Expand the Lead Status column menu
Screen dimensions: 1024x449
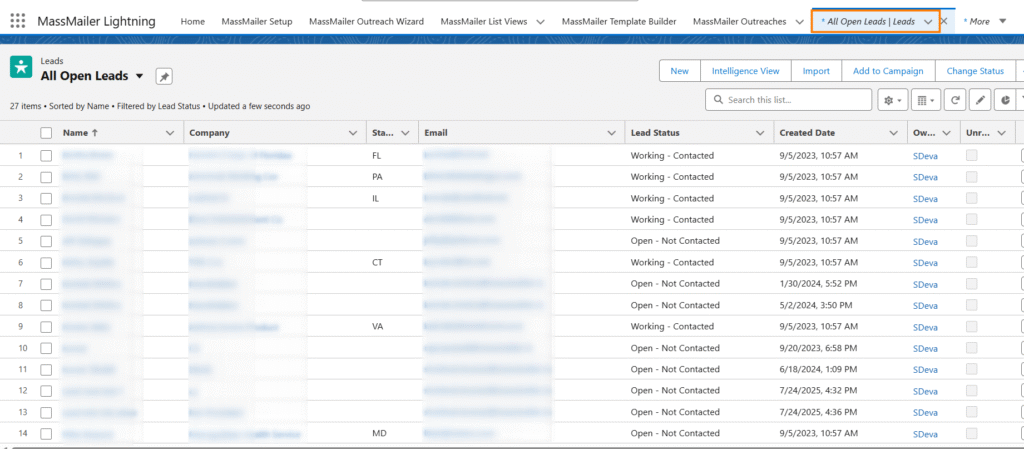[x=762, y=133]
